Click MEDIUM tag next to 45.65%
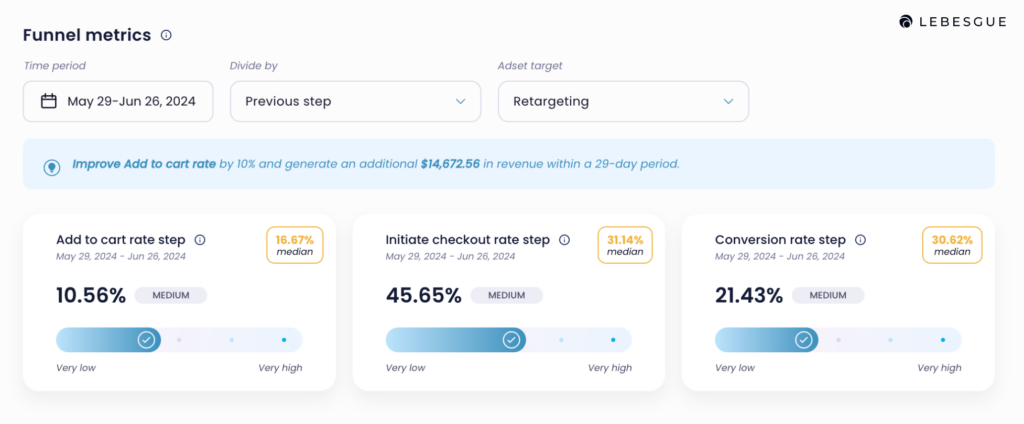 coord(506,295)
